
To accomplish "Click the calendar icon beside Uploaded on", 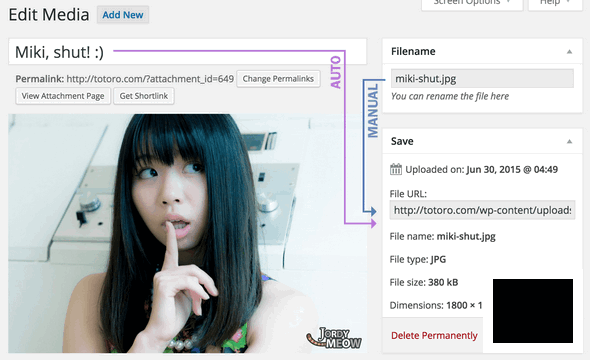I will (395, 169).
